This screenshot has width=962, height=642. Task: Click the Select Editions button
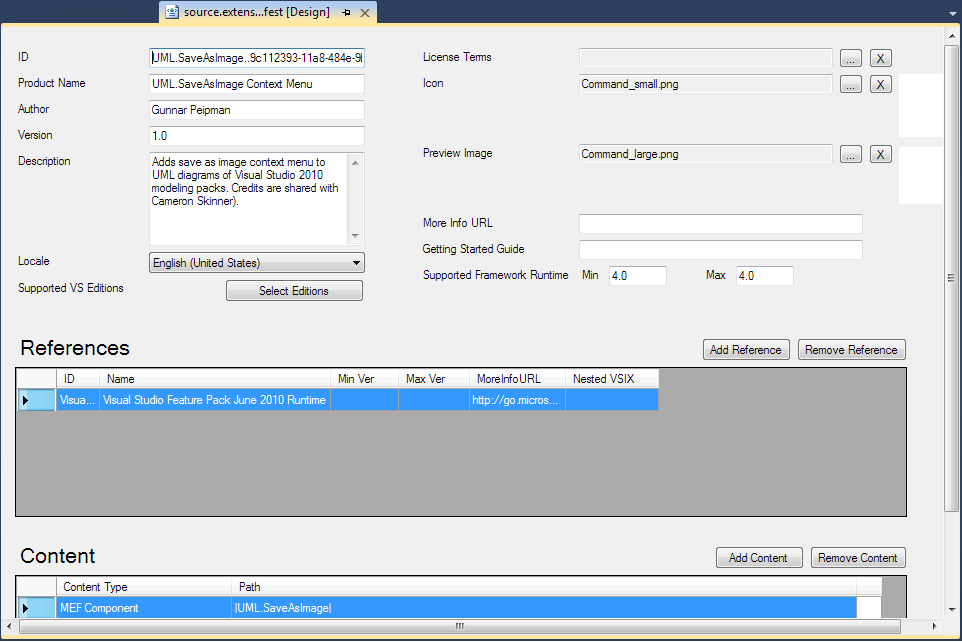pos(294,291)
